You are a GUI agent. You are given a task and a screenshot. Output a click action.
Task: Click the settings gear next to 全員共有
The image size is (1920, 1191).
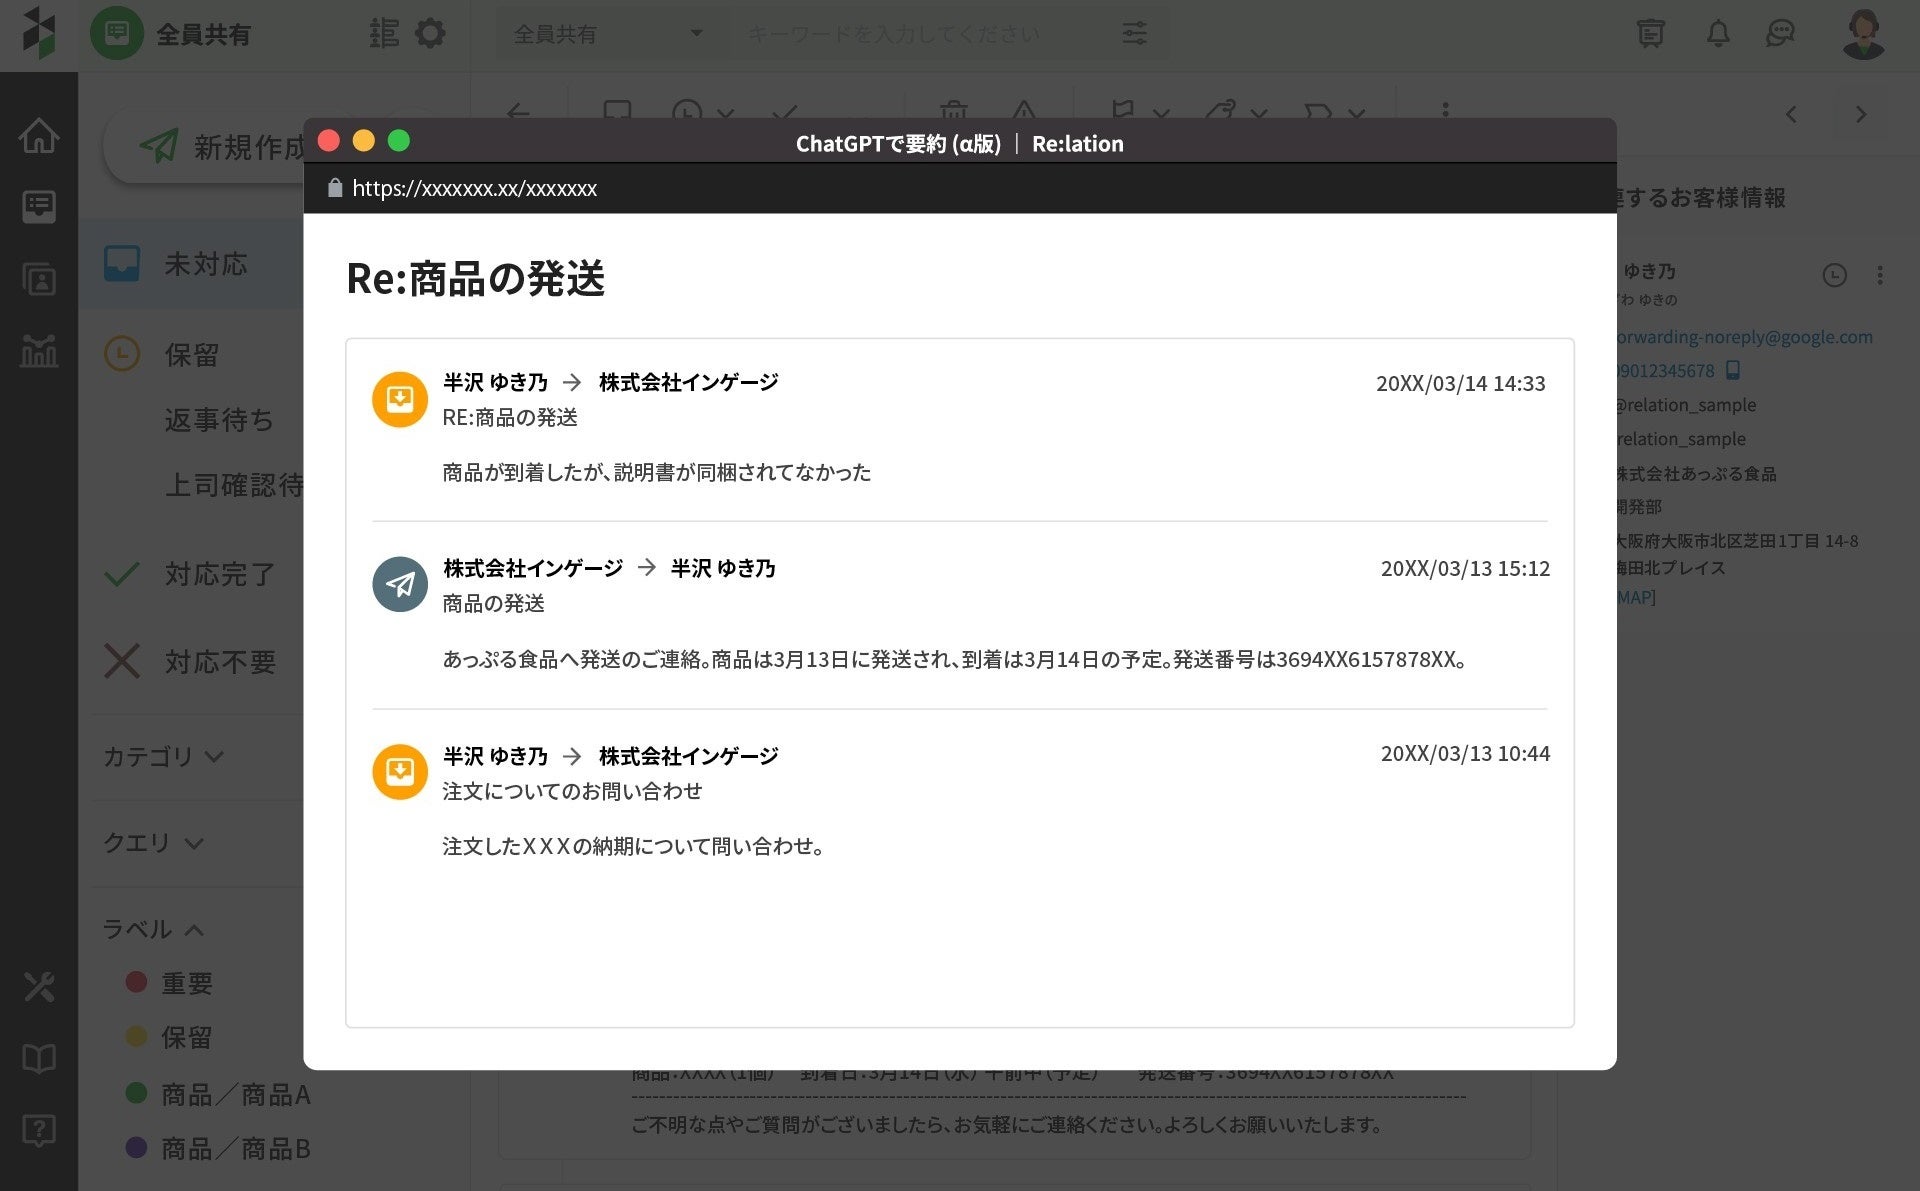(x=430, y=33)
